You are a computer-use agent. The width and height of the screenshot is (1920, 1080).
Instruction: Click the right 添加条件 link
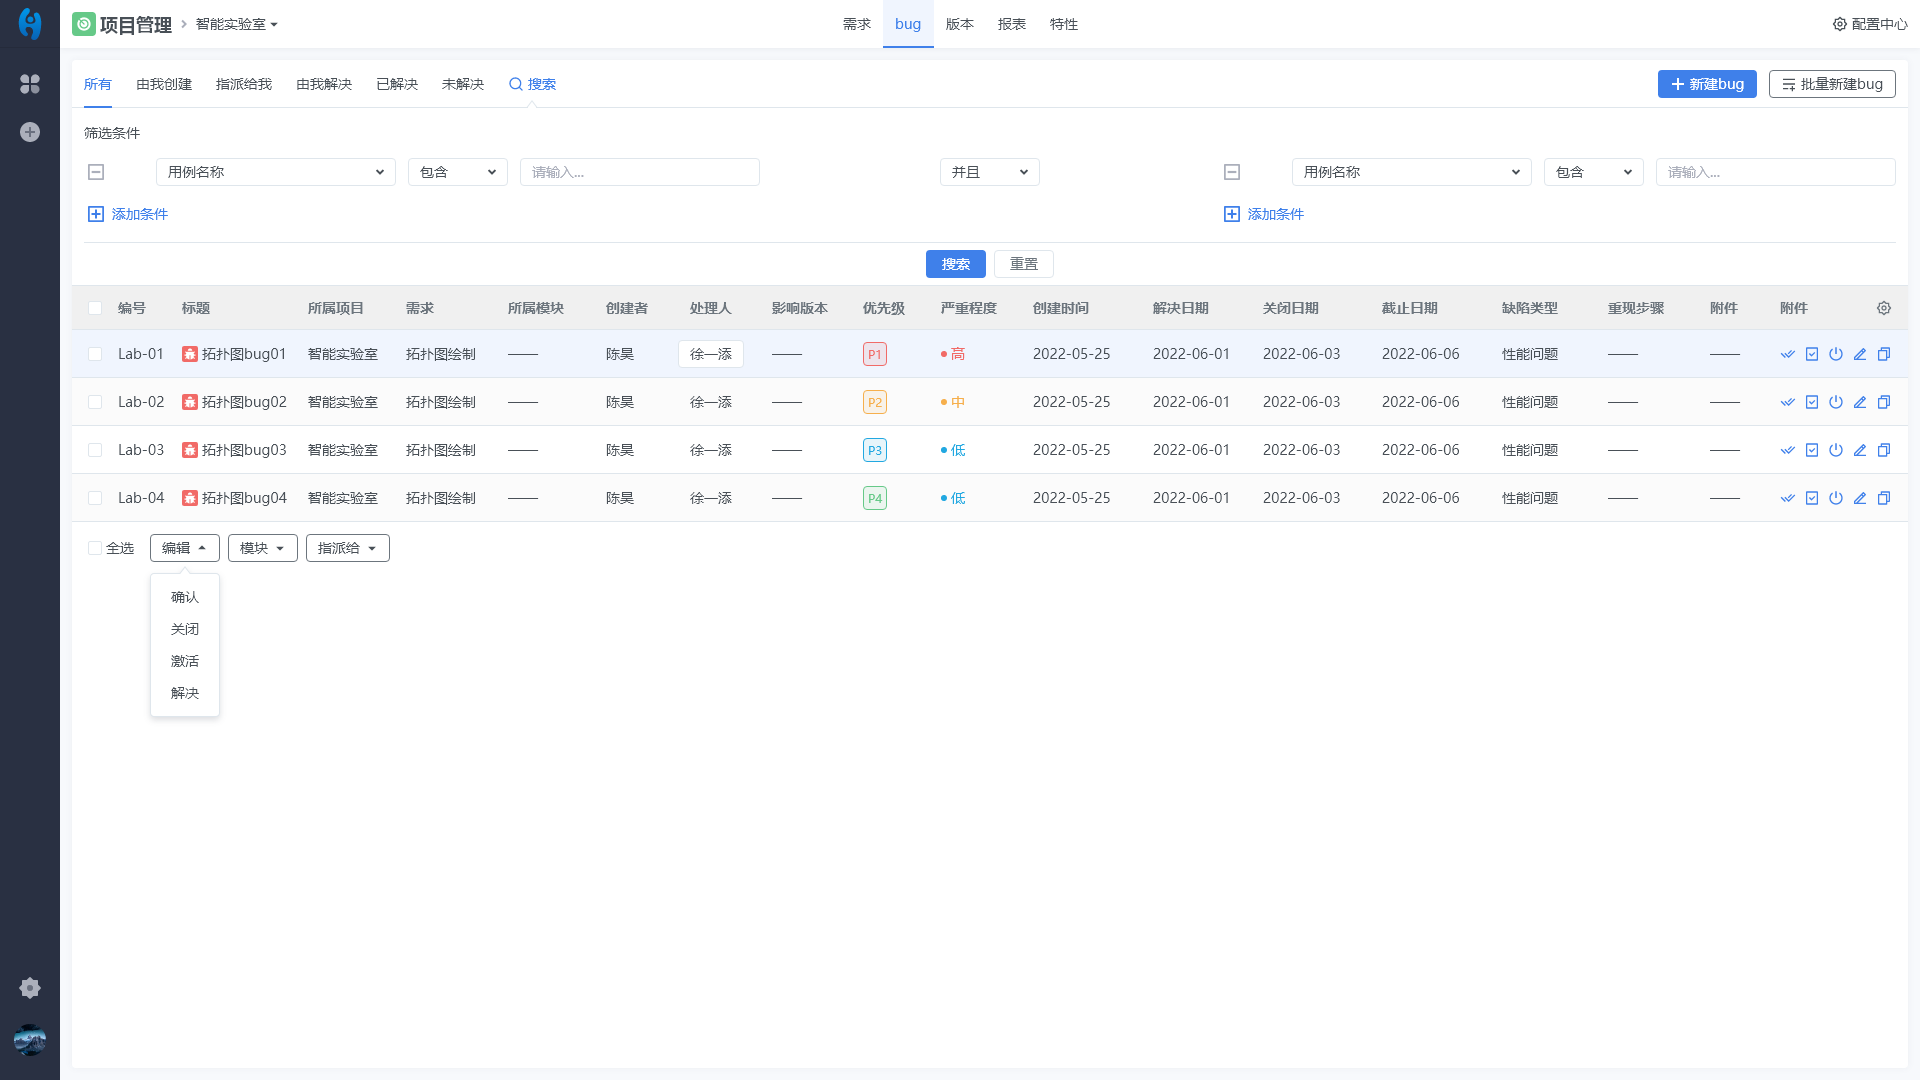point(1264,214)
